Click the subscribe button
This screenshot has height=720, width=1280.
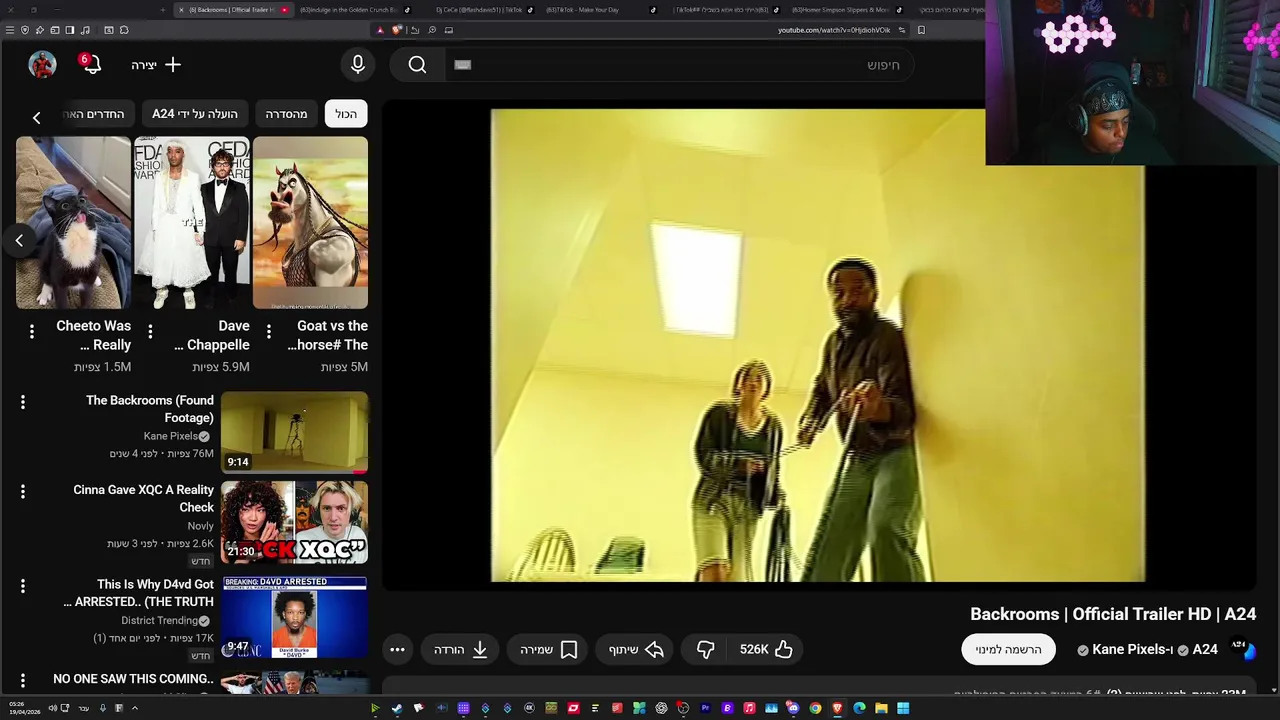point(1008,650)
